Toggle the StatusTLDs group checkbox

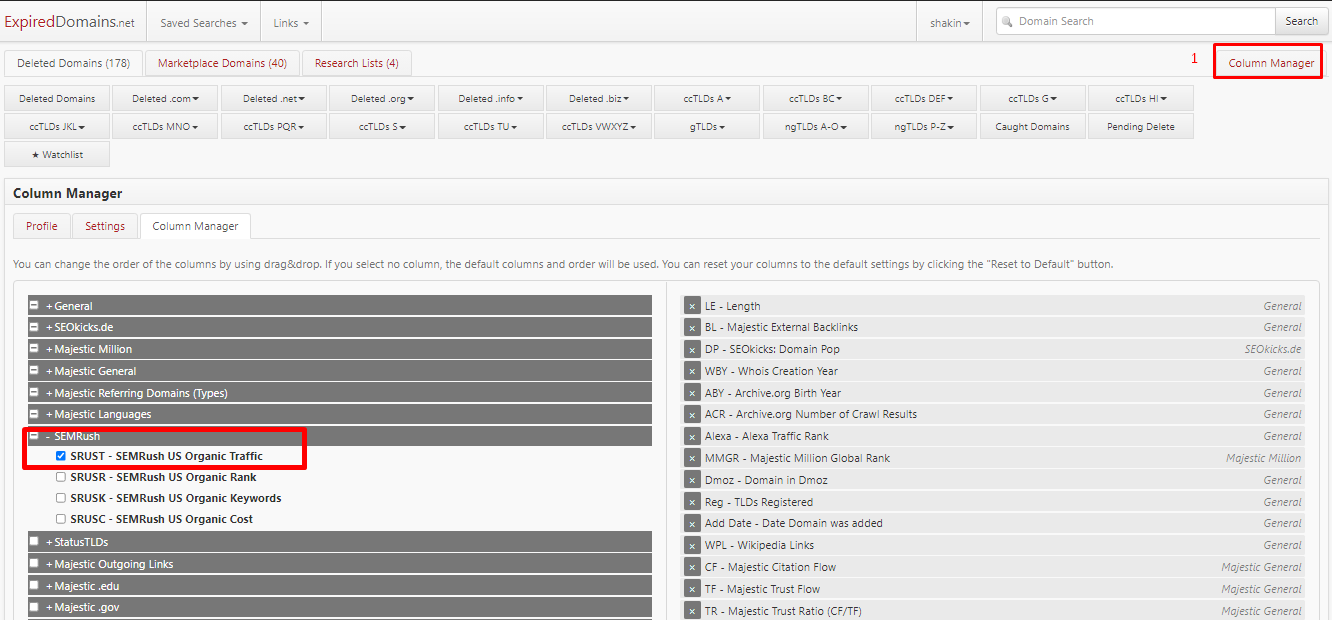click(34, 542)
